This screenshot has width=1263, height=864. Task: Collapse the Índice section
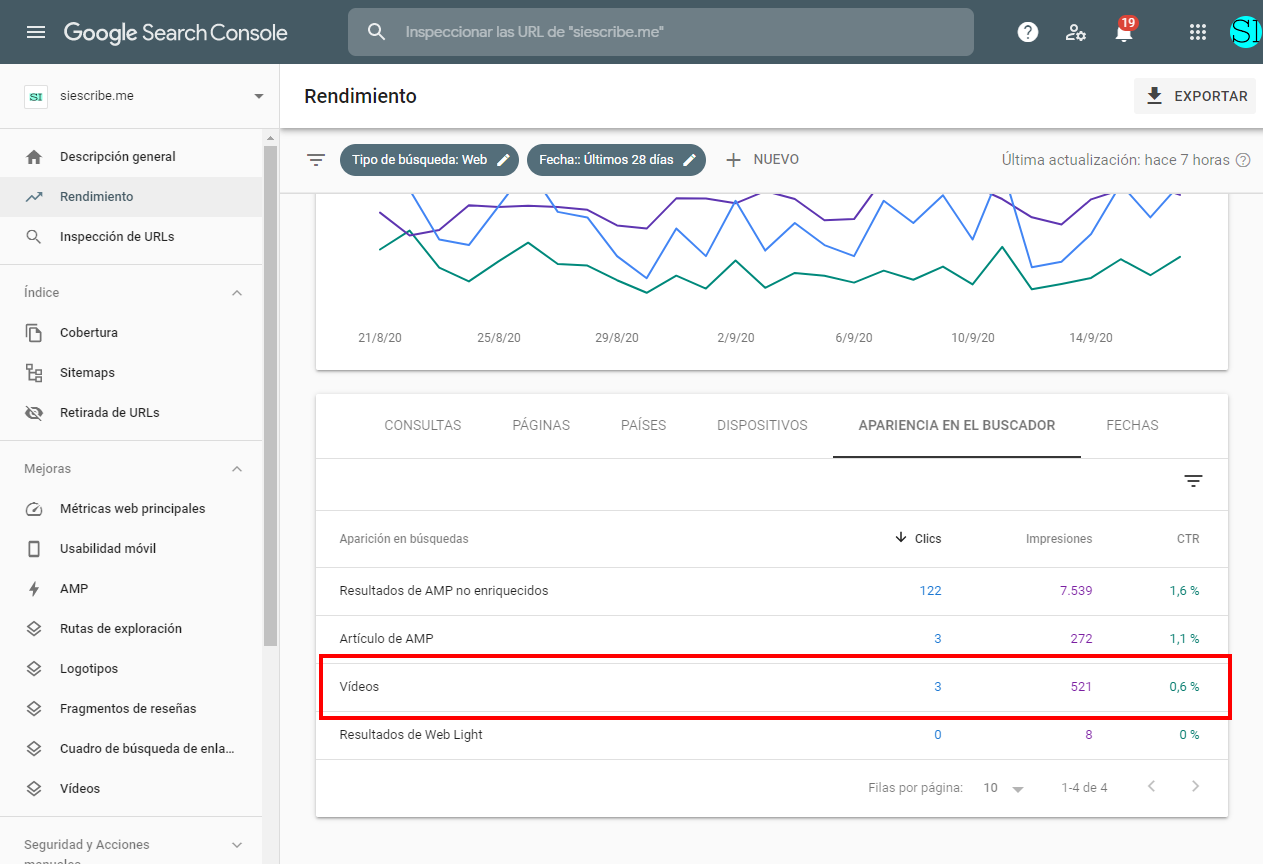click(237, 293)
